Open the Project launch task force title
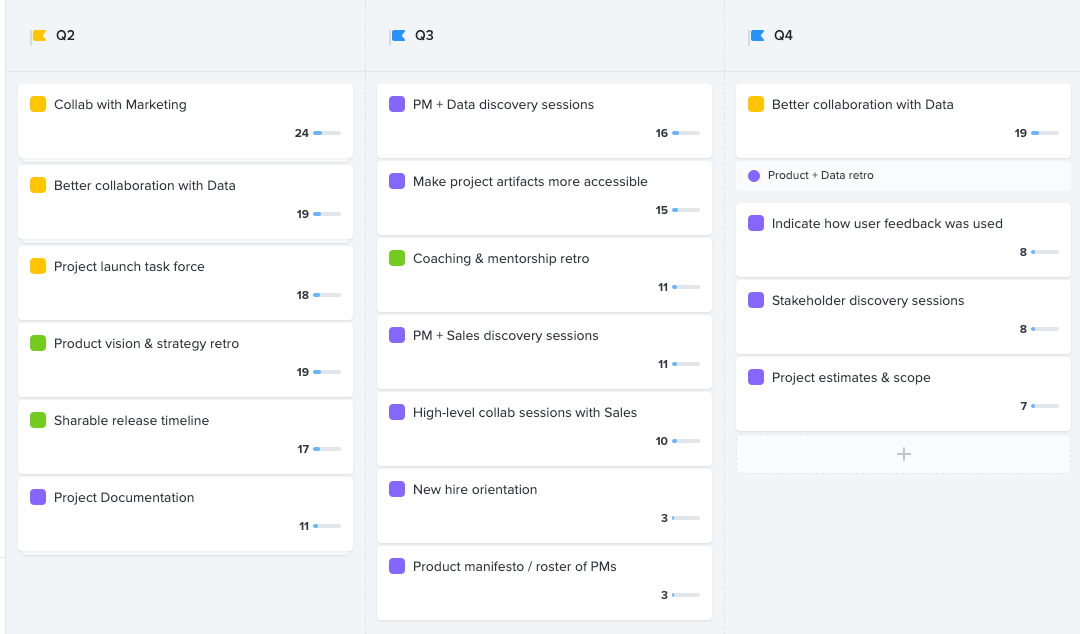 [x=129, y=267]
